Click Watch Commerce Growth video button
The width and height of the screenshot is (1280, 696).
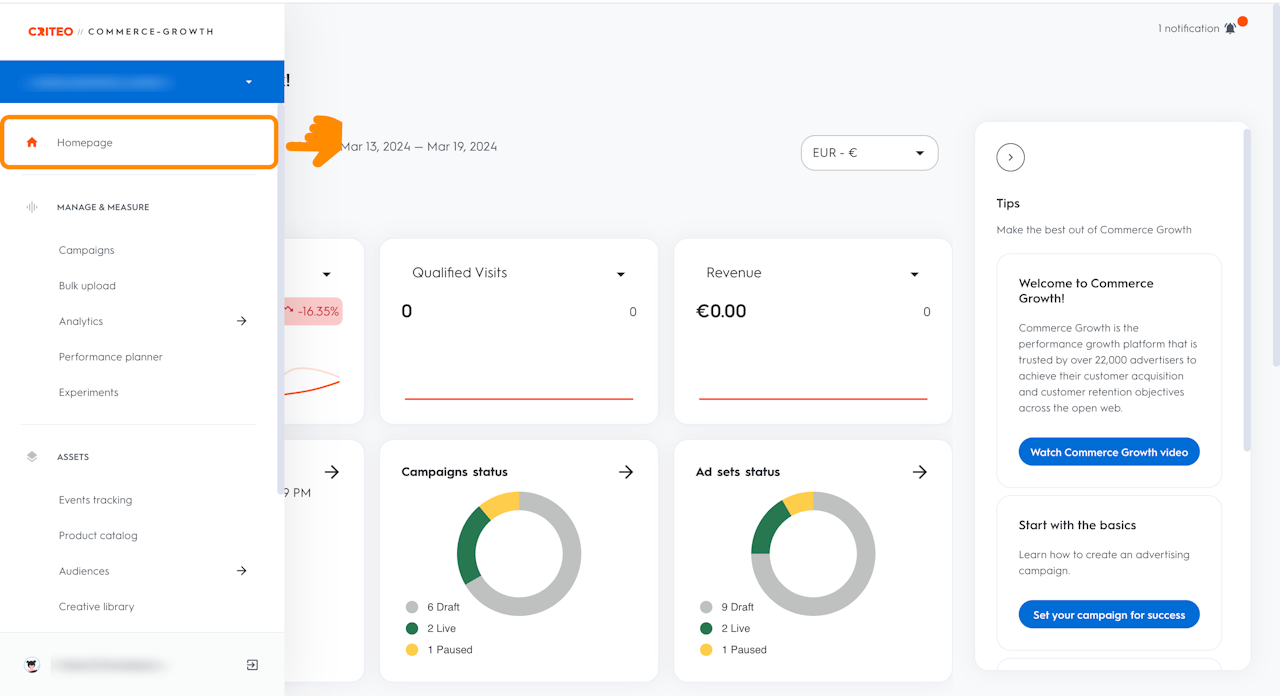click(1108, 452)
